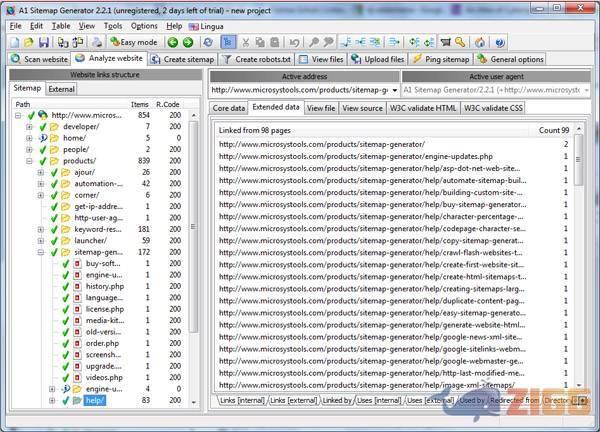Open the Edit menu

[36, 26]
